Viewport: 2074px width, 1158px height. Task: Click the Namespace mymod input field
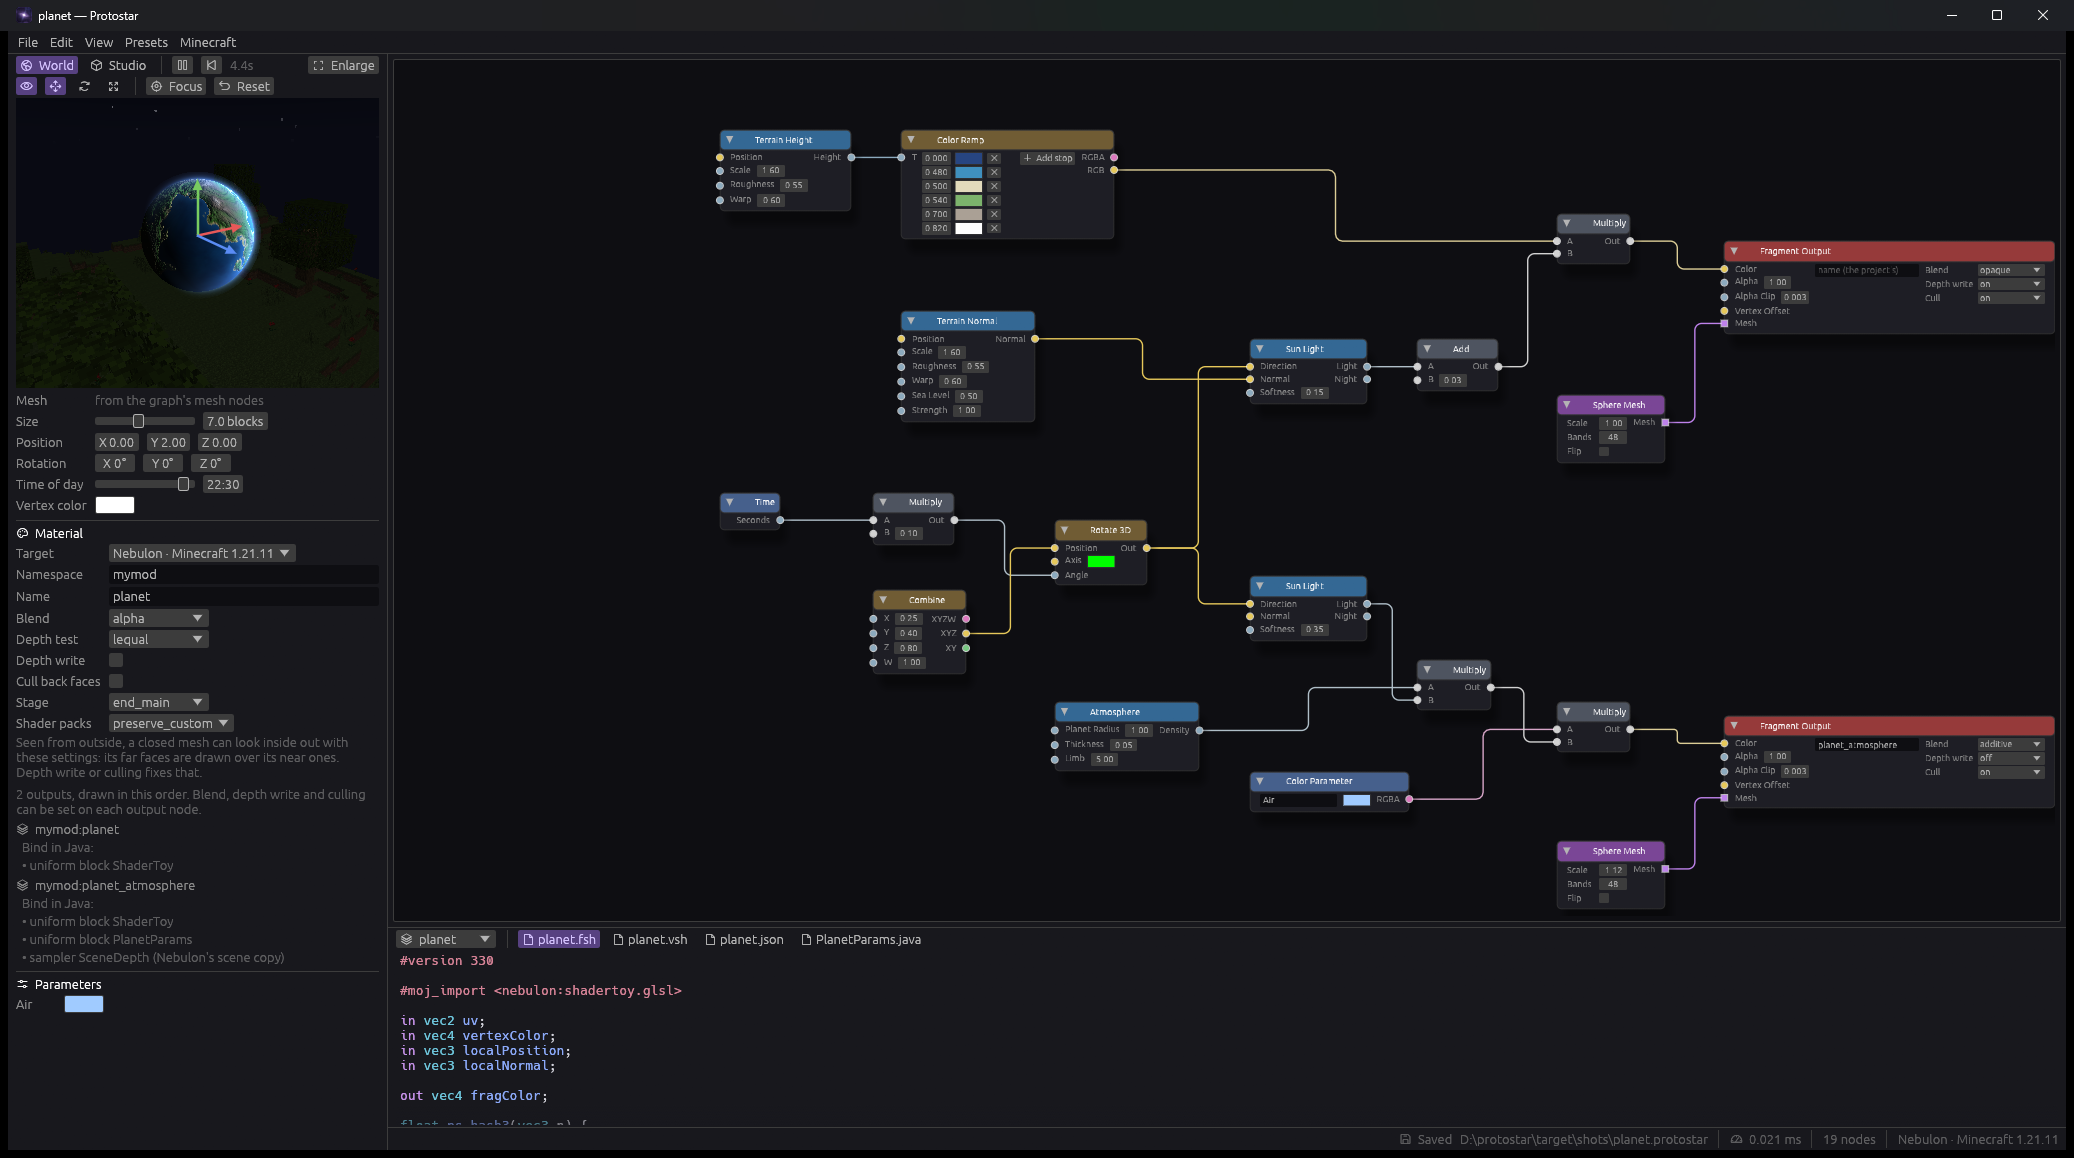tap(243, 574)
